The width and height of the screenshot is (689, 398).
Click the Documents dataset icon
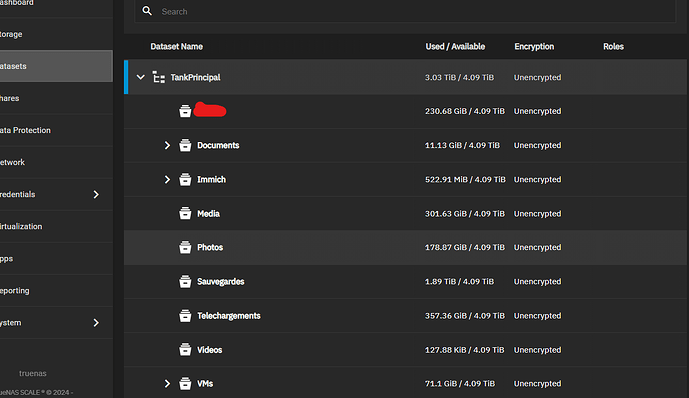pyautogui.click(x=185, y=145)
